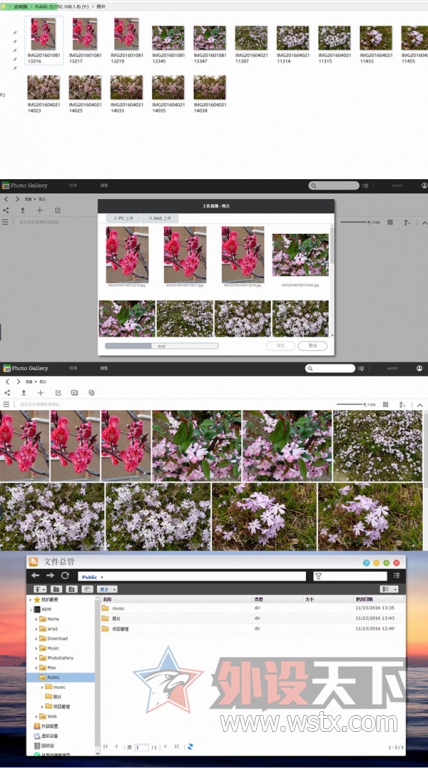Expand the Home folder in the tree

36,619
